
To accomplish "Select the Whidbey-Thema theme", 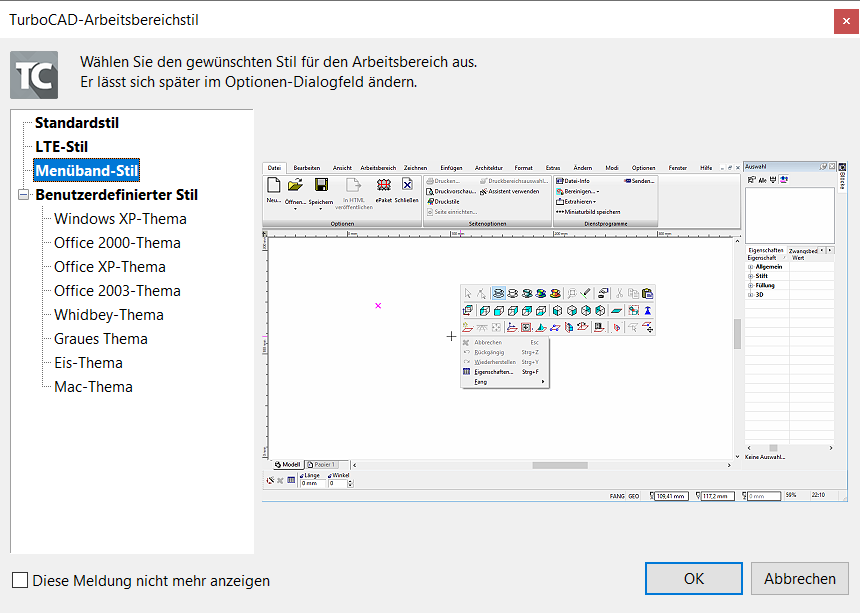I will 109,315.
